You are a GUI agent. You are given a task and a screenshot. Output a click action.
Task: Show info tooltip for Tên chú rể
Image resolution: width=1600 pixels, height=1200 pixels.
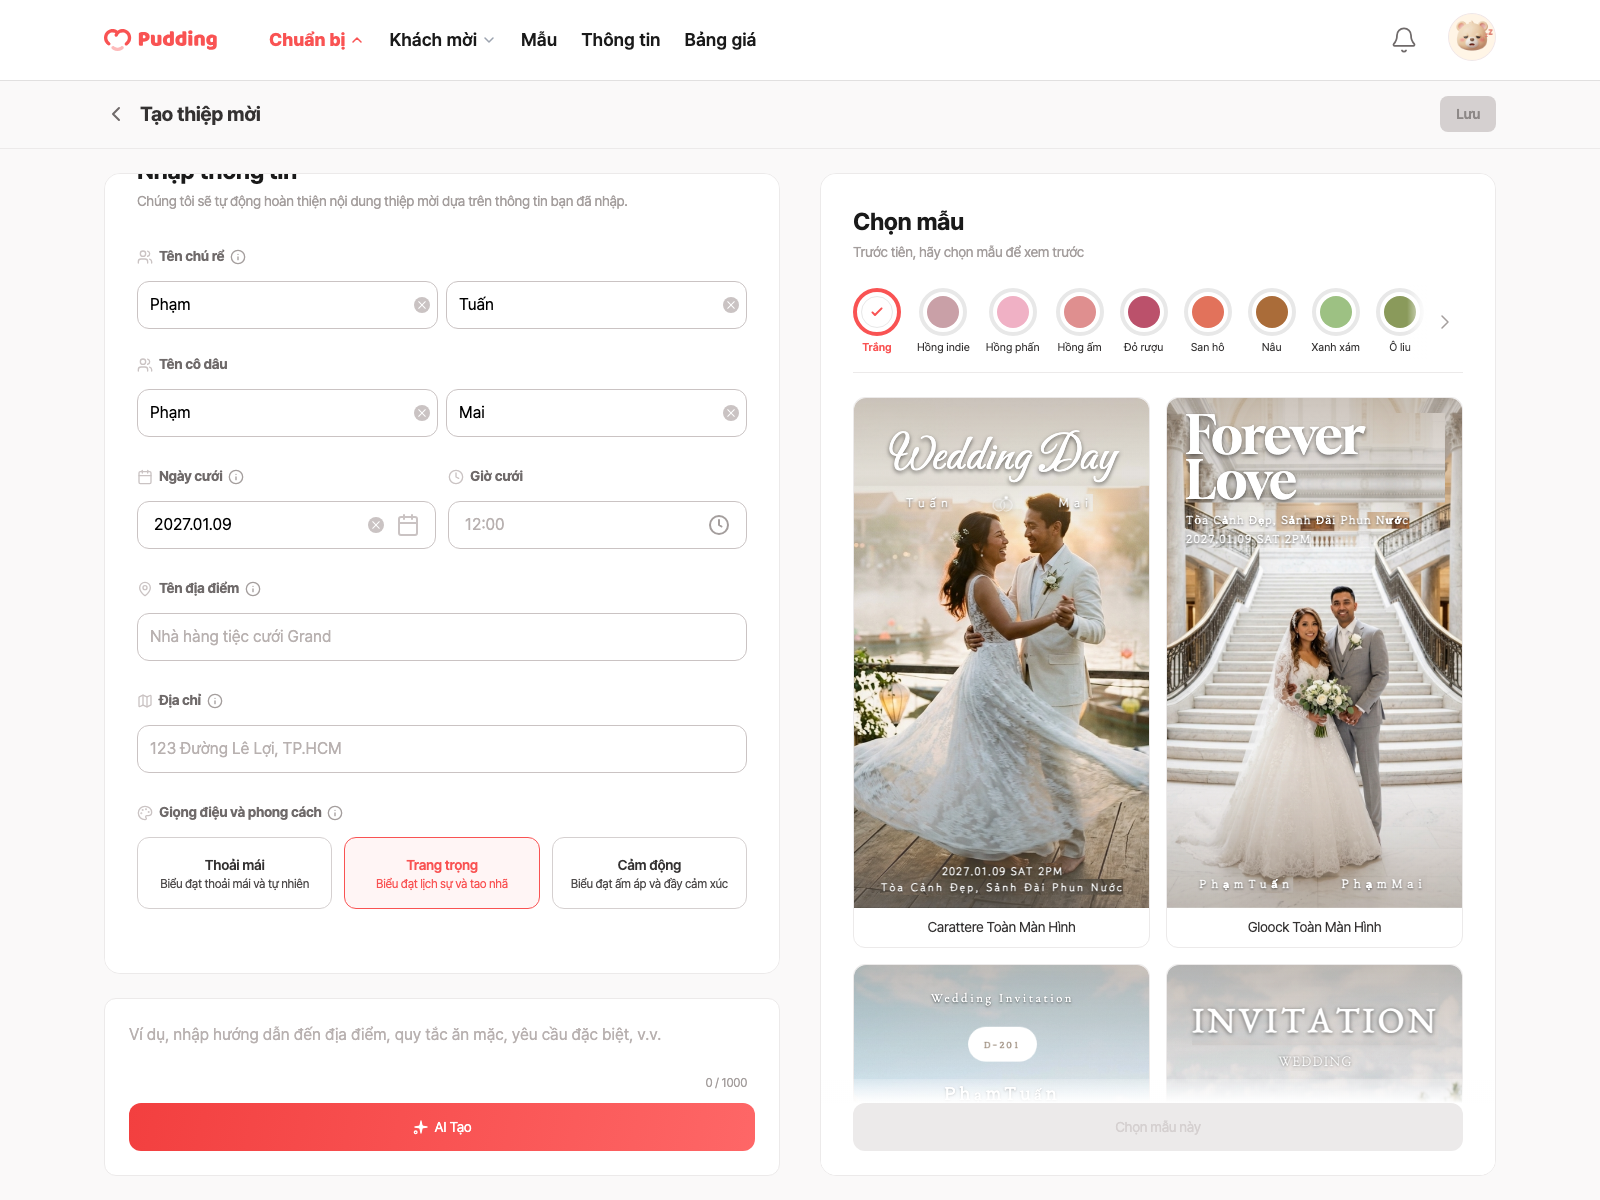tap(238, 257)
